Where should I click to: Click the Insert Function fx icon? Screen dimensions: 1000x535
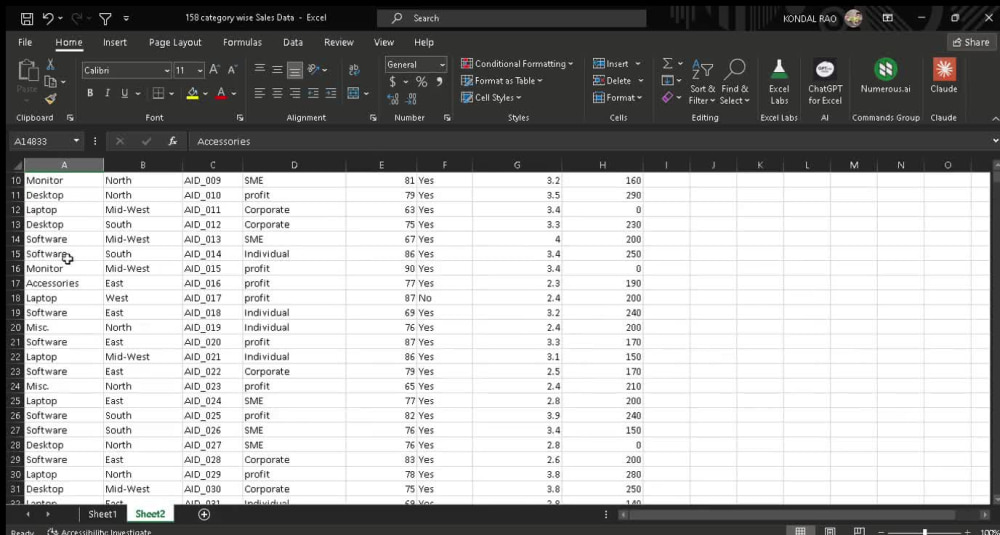tap(172, 142)
